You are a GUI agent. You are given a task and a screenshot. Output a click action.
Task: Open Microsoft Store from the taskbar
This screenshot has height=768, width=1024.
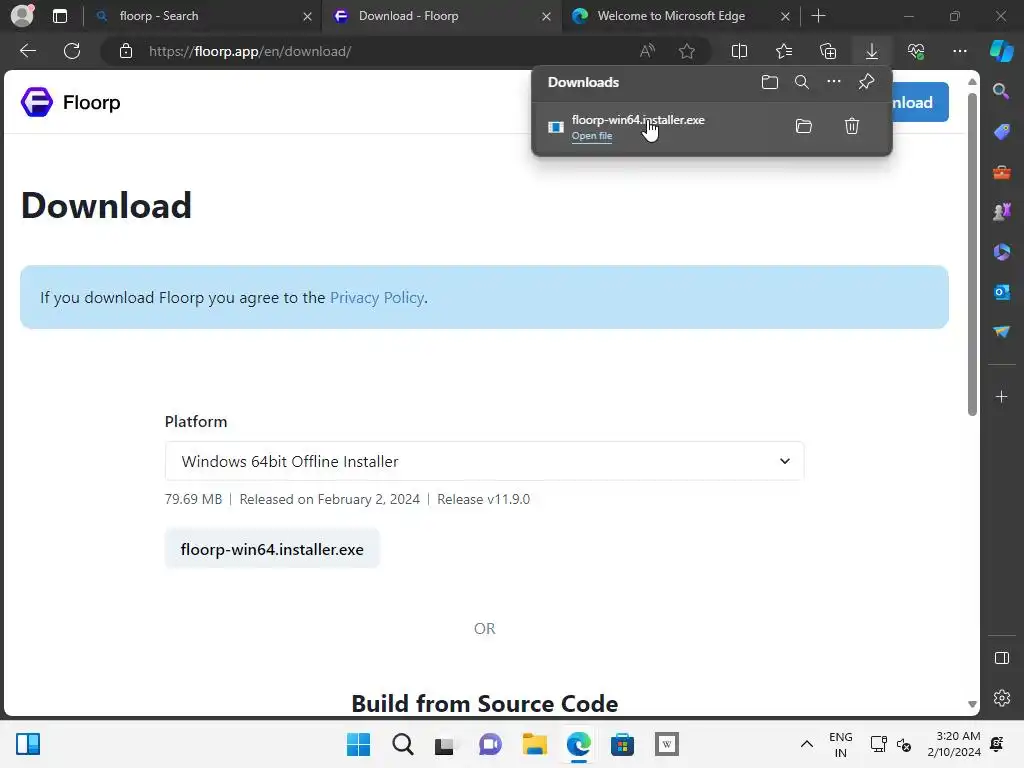coord(622,744)
